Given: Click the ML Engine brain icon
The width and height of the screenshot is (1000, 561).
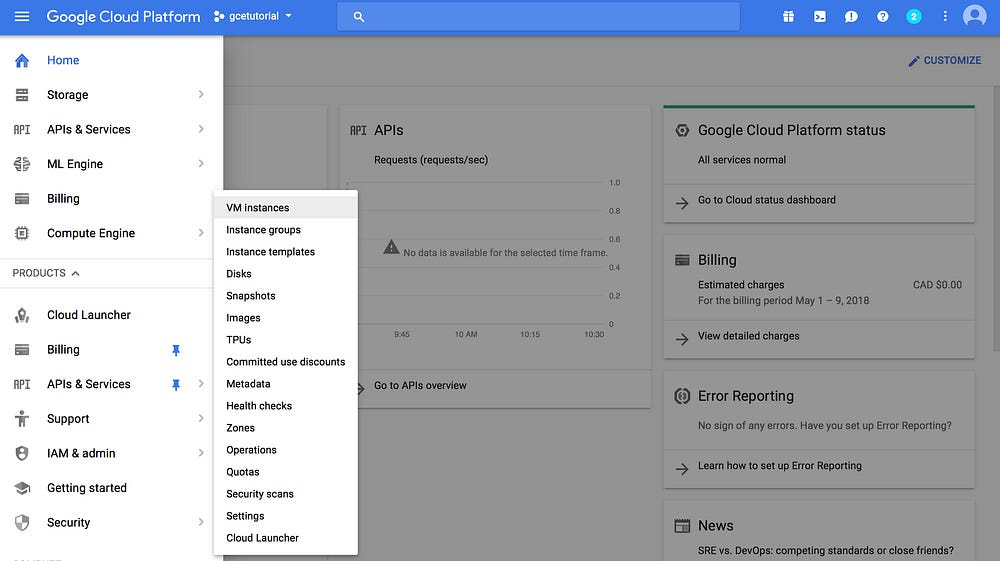Looking at the screenshot, I should (x=22, y=164).
